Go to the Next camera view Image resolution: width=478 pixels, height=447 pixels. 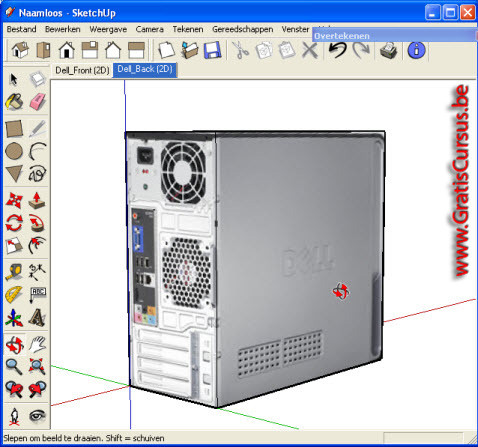tap(37, 389)
